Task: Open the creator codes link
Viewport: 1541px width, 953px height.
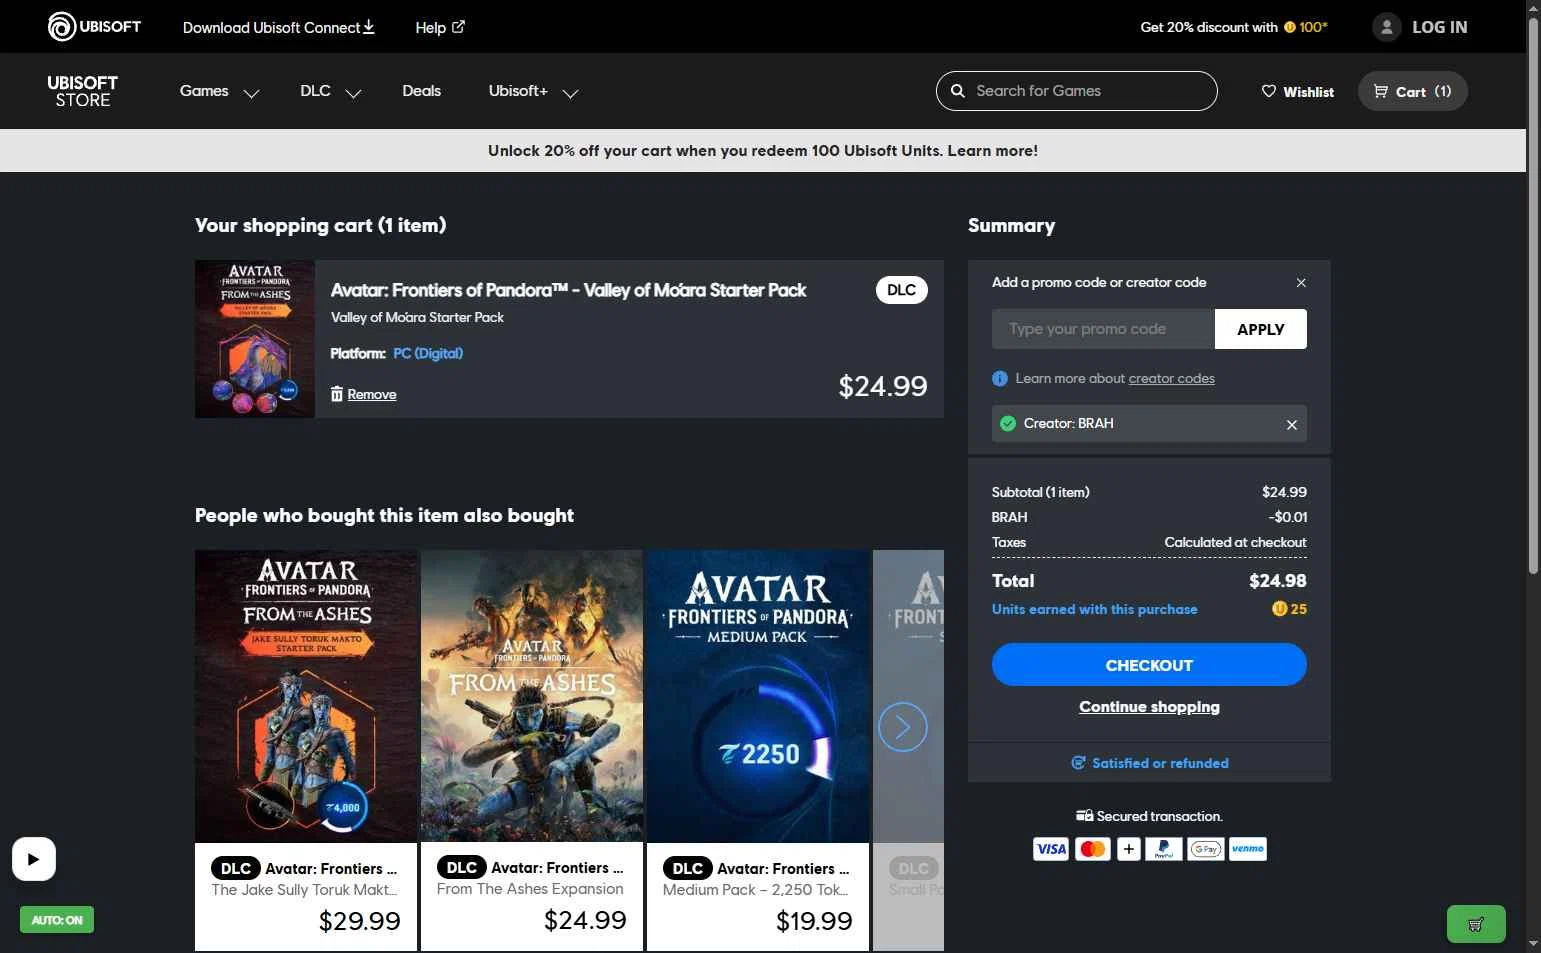Action: [x=1171, y=379]
